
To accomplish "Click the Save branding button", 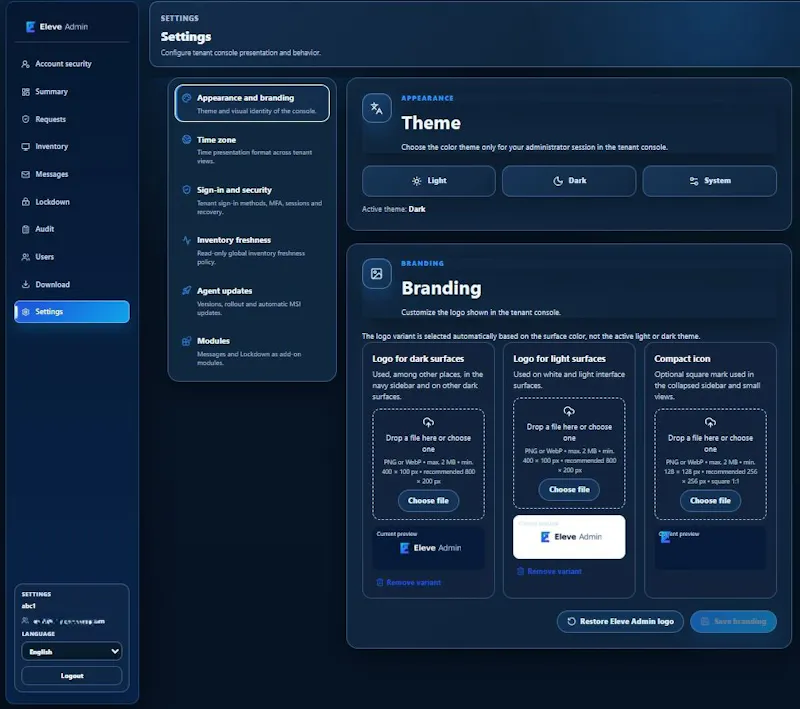I will [x=733, y=621].
